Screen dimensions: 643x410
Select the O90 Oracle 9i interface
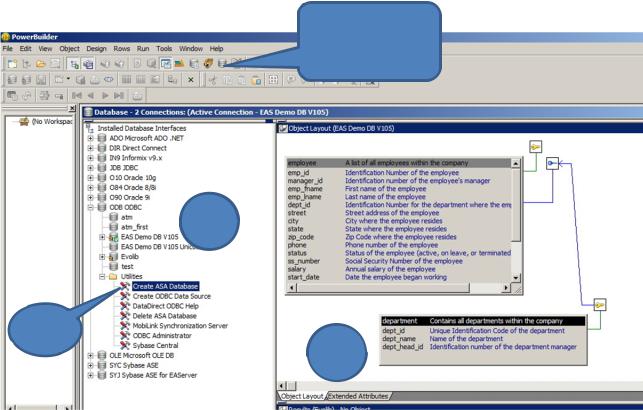coord(129,197)
